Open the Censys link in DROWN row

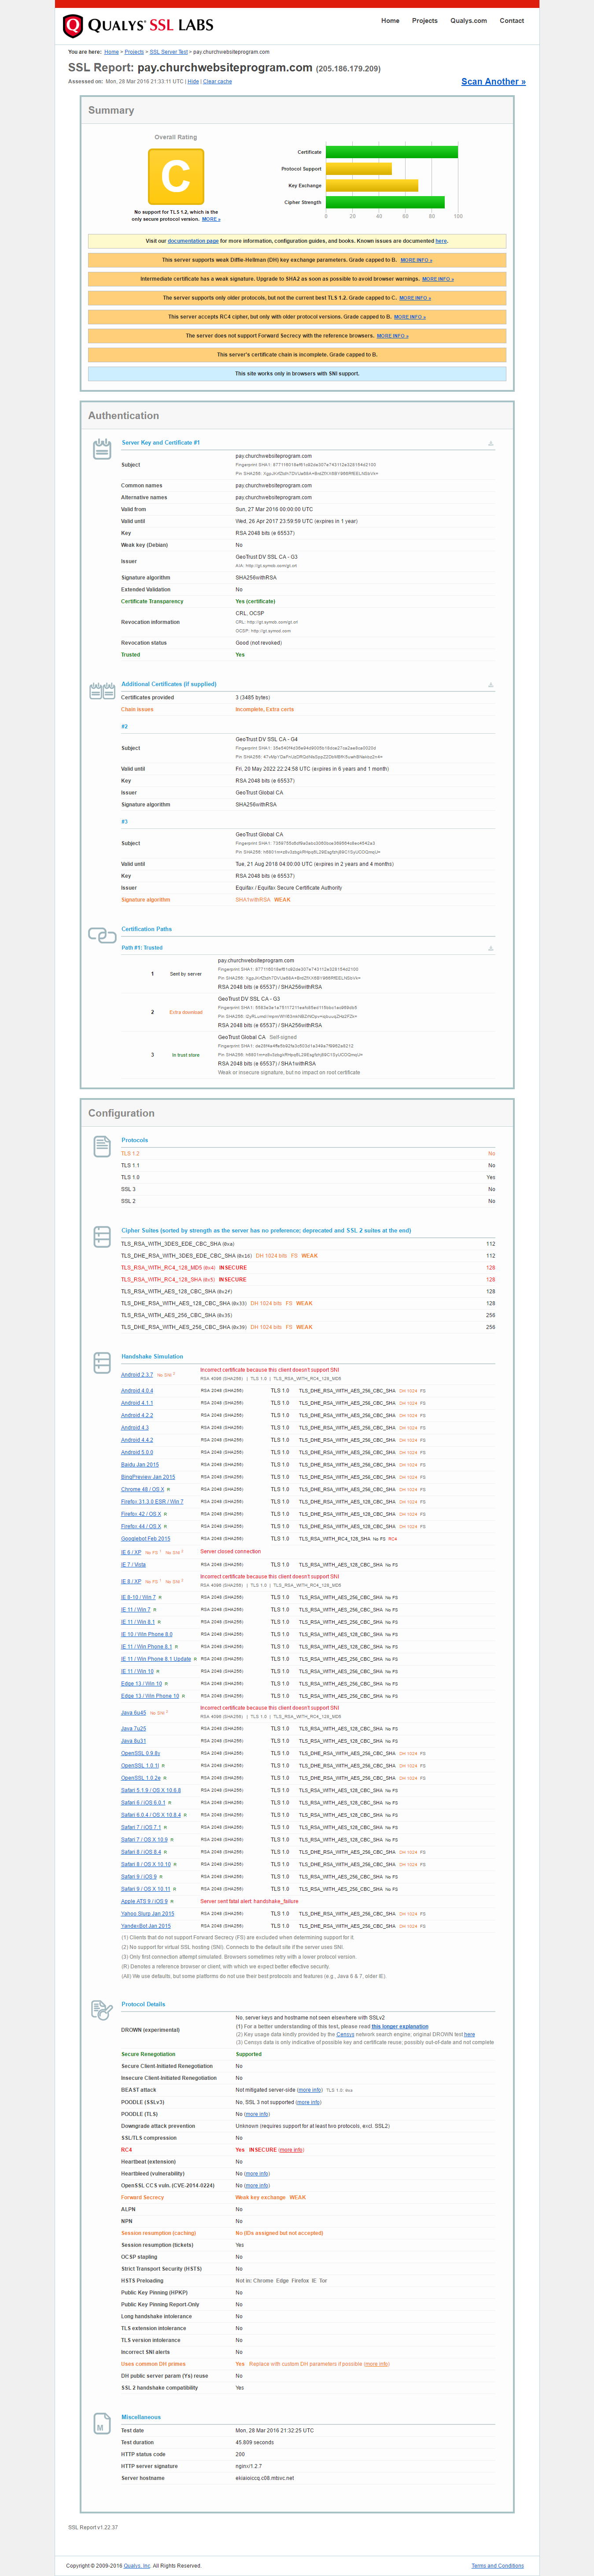345,2034
